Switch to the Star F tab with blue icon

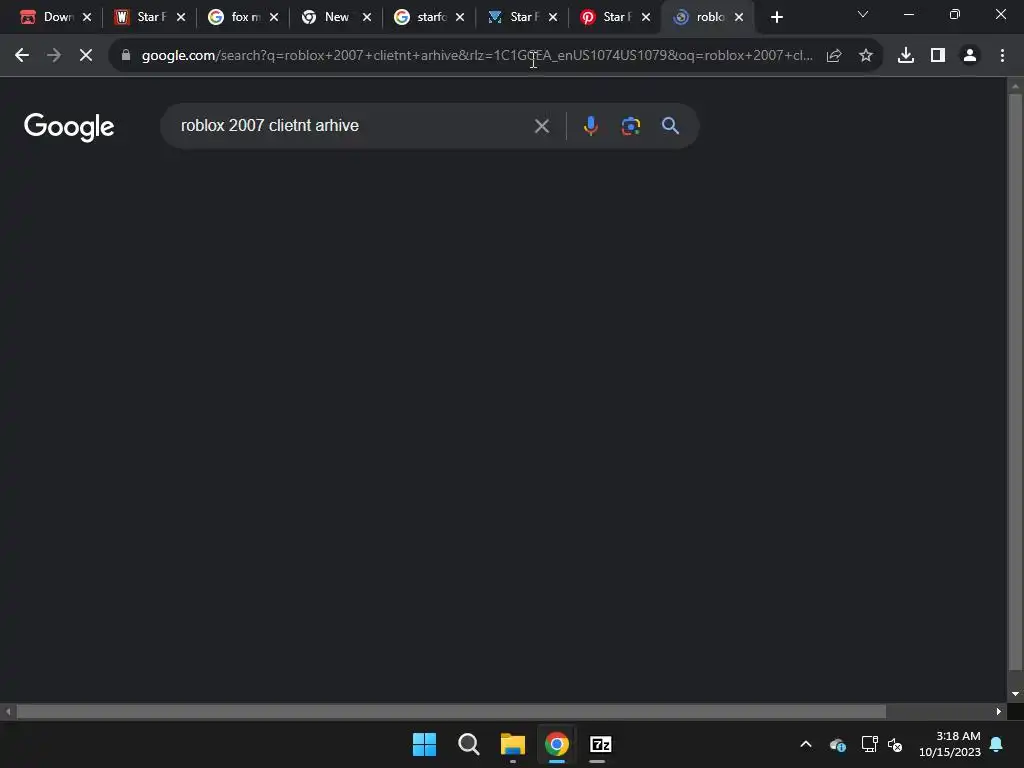(x=521, y=17)
